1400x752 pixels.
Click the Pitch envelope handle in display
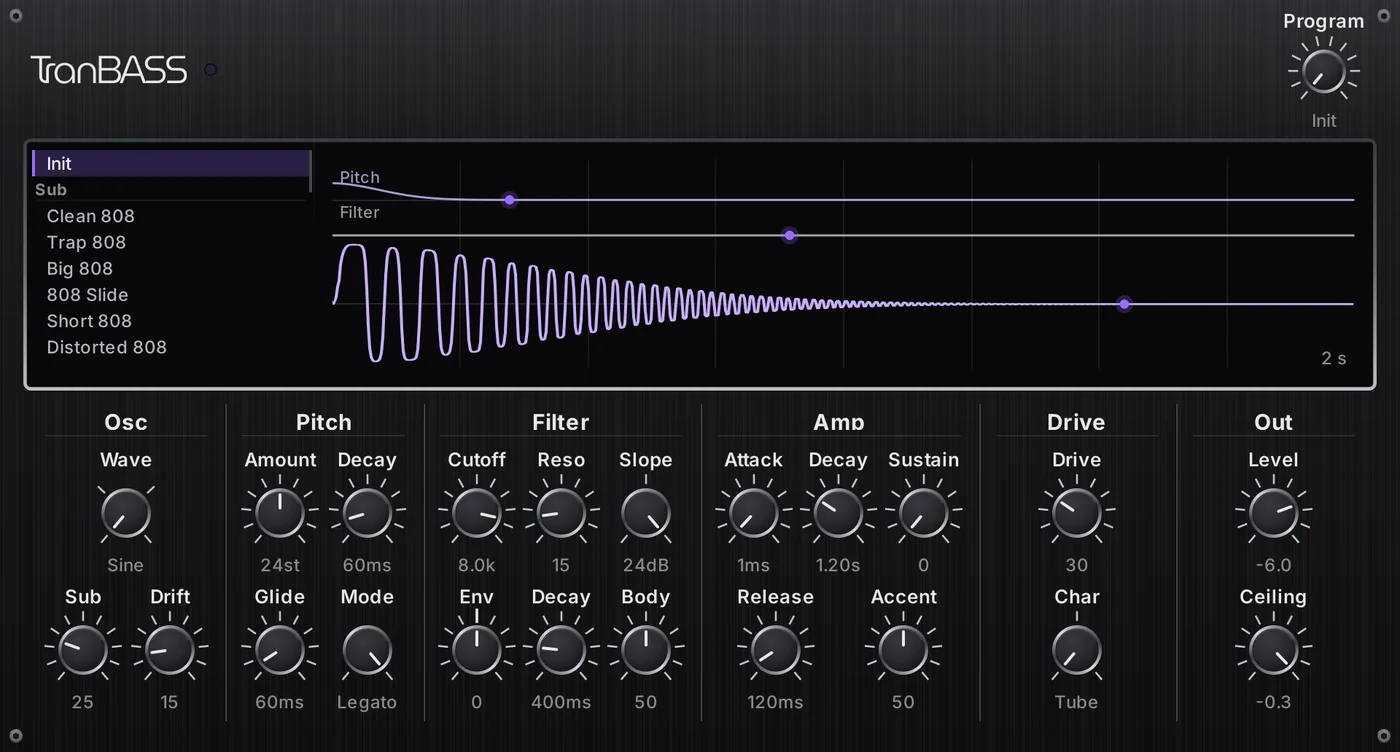point(510,200)
